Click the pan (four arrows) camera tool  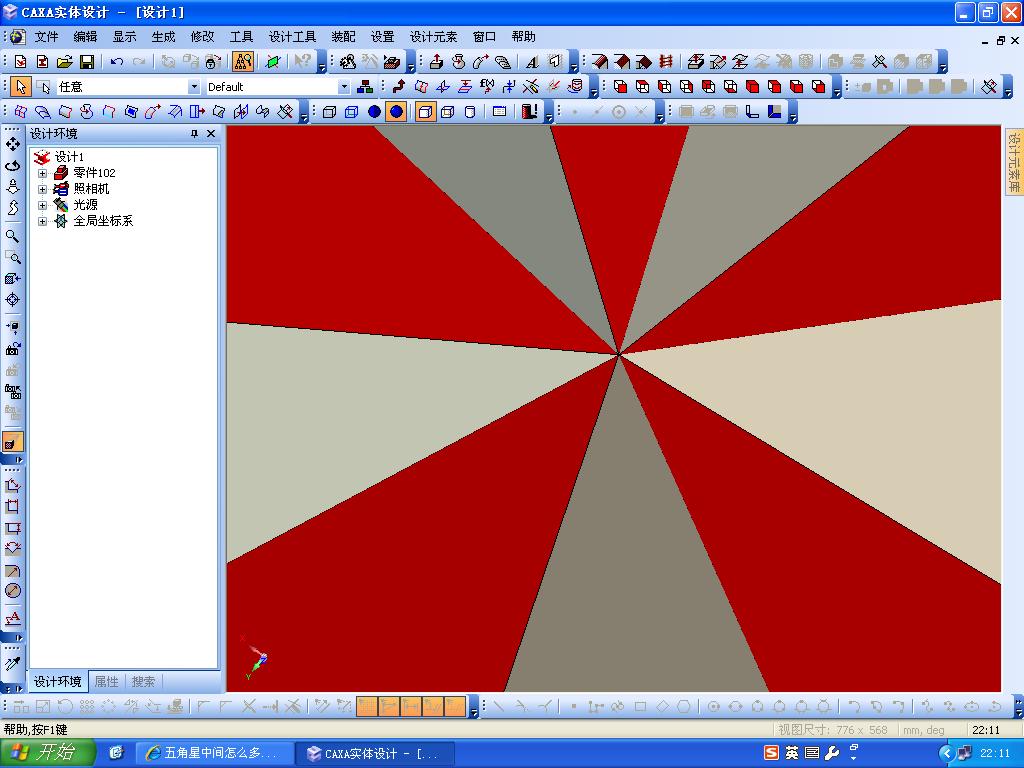click(x=12, y=144)
